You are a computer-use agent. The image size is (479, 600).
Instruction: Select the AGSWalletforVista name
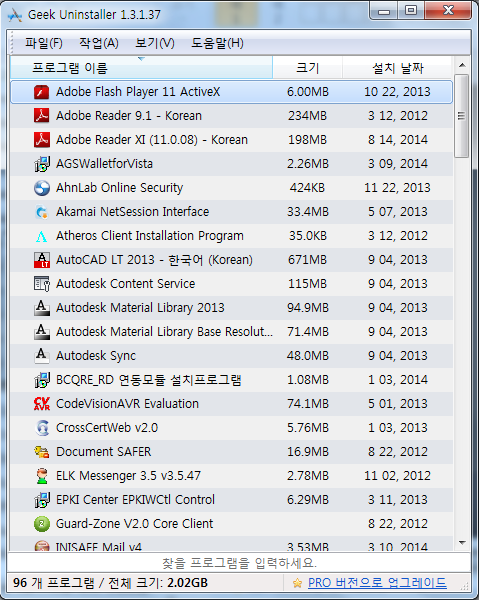click(104, 164)
